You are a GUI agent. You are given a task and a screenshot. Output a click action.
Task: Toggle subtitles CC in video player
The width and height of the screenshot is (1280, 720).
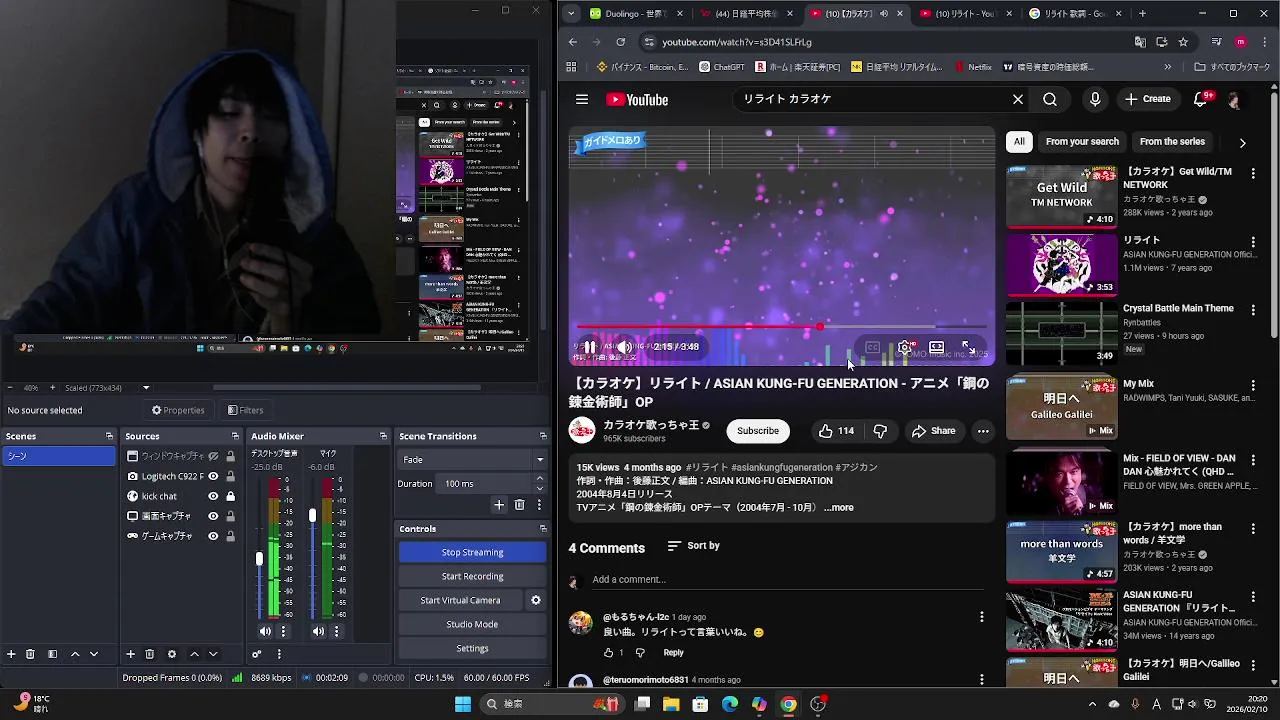[873, 347]
